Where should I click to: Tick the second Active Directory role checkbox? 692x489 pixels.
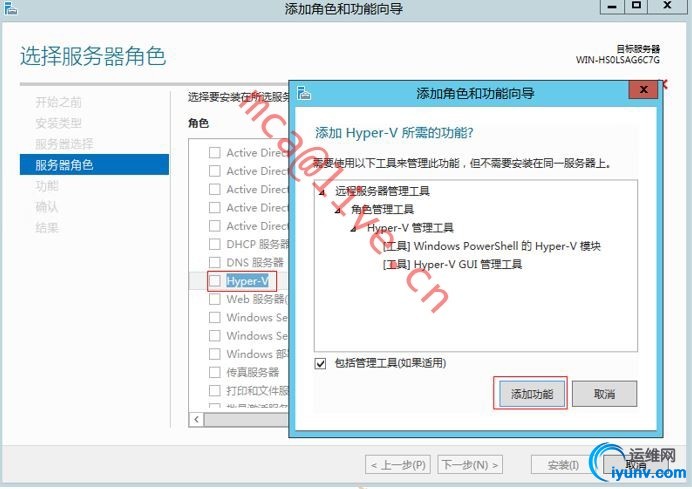pos(214,171)
